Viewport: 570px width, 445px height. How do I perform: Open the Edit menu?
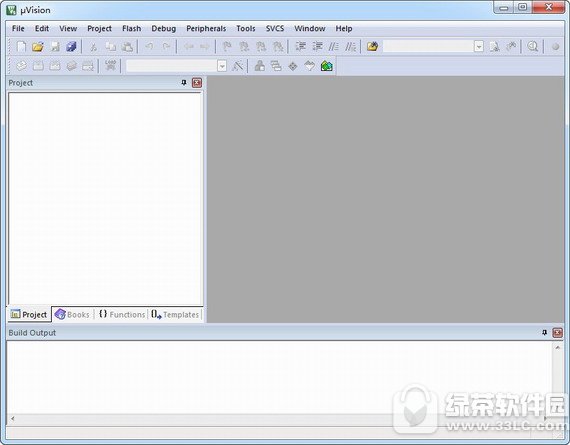pos(42,28)
